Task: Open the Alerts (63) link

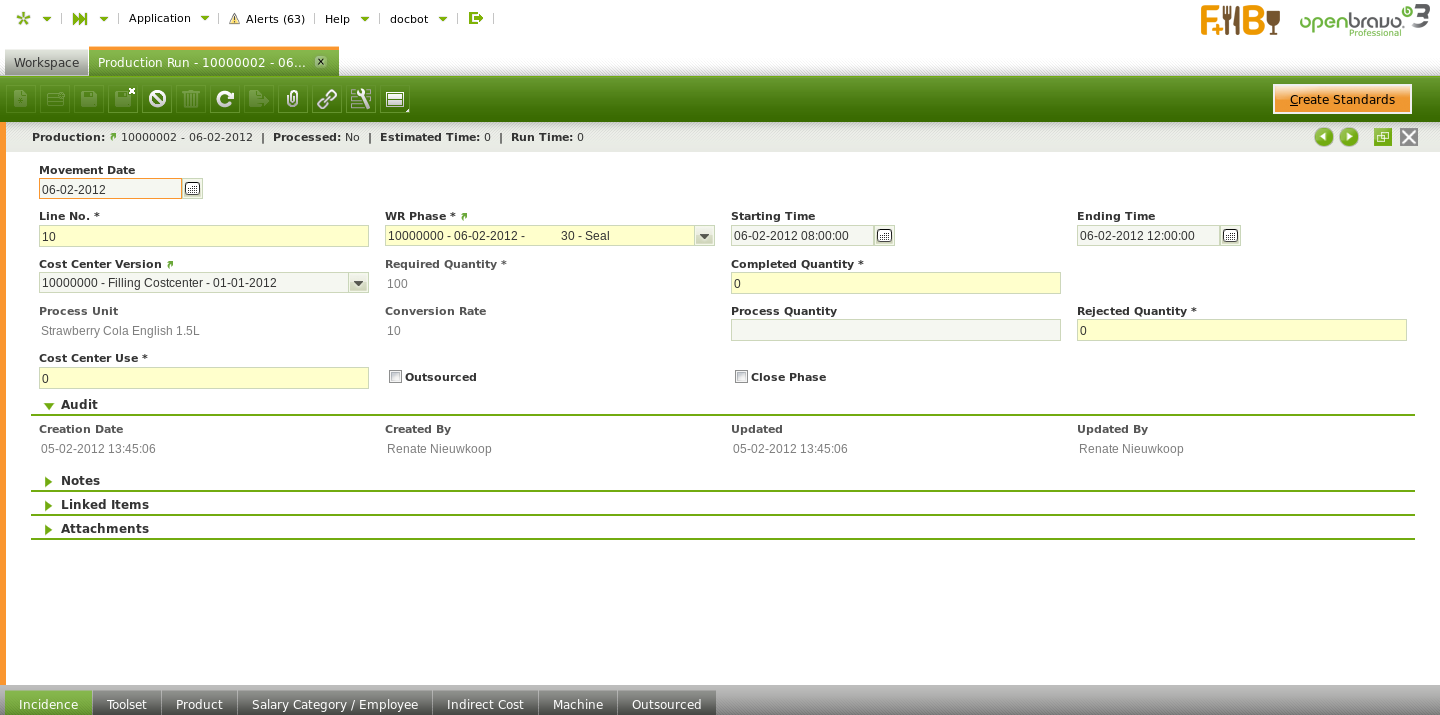Action: pos(267,18)
